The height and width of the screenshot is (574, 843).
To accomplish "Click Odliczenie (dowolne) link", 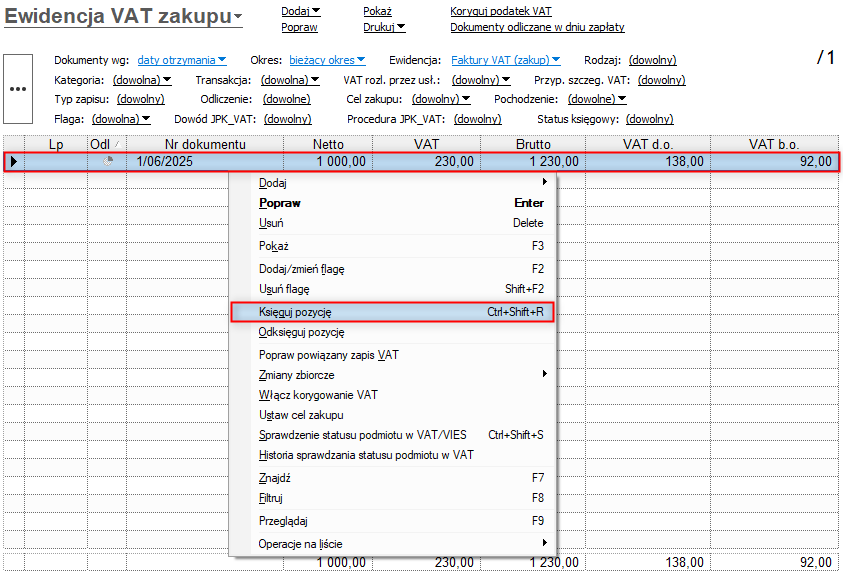I will click(x=287, y=99).
